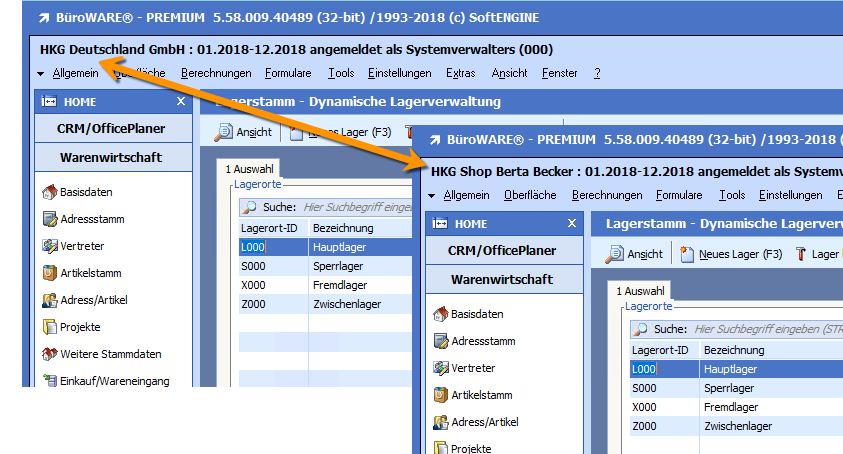Collapse Warenwirtschaft section in HKG Deutschland window
843x454 pixels.
click(x=111, y=158)
